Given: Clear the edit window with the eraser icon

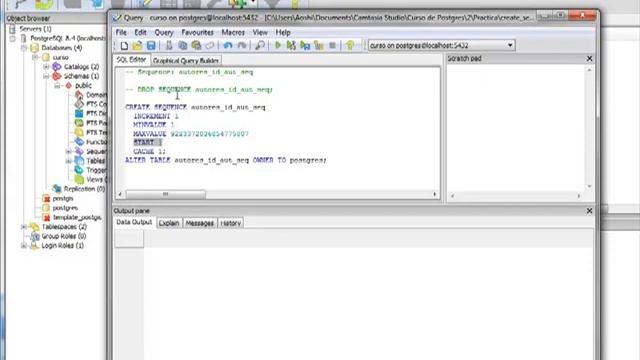Looking at the screenshot, I should tap(210, 46).
